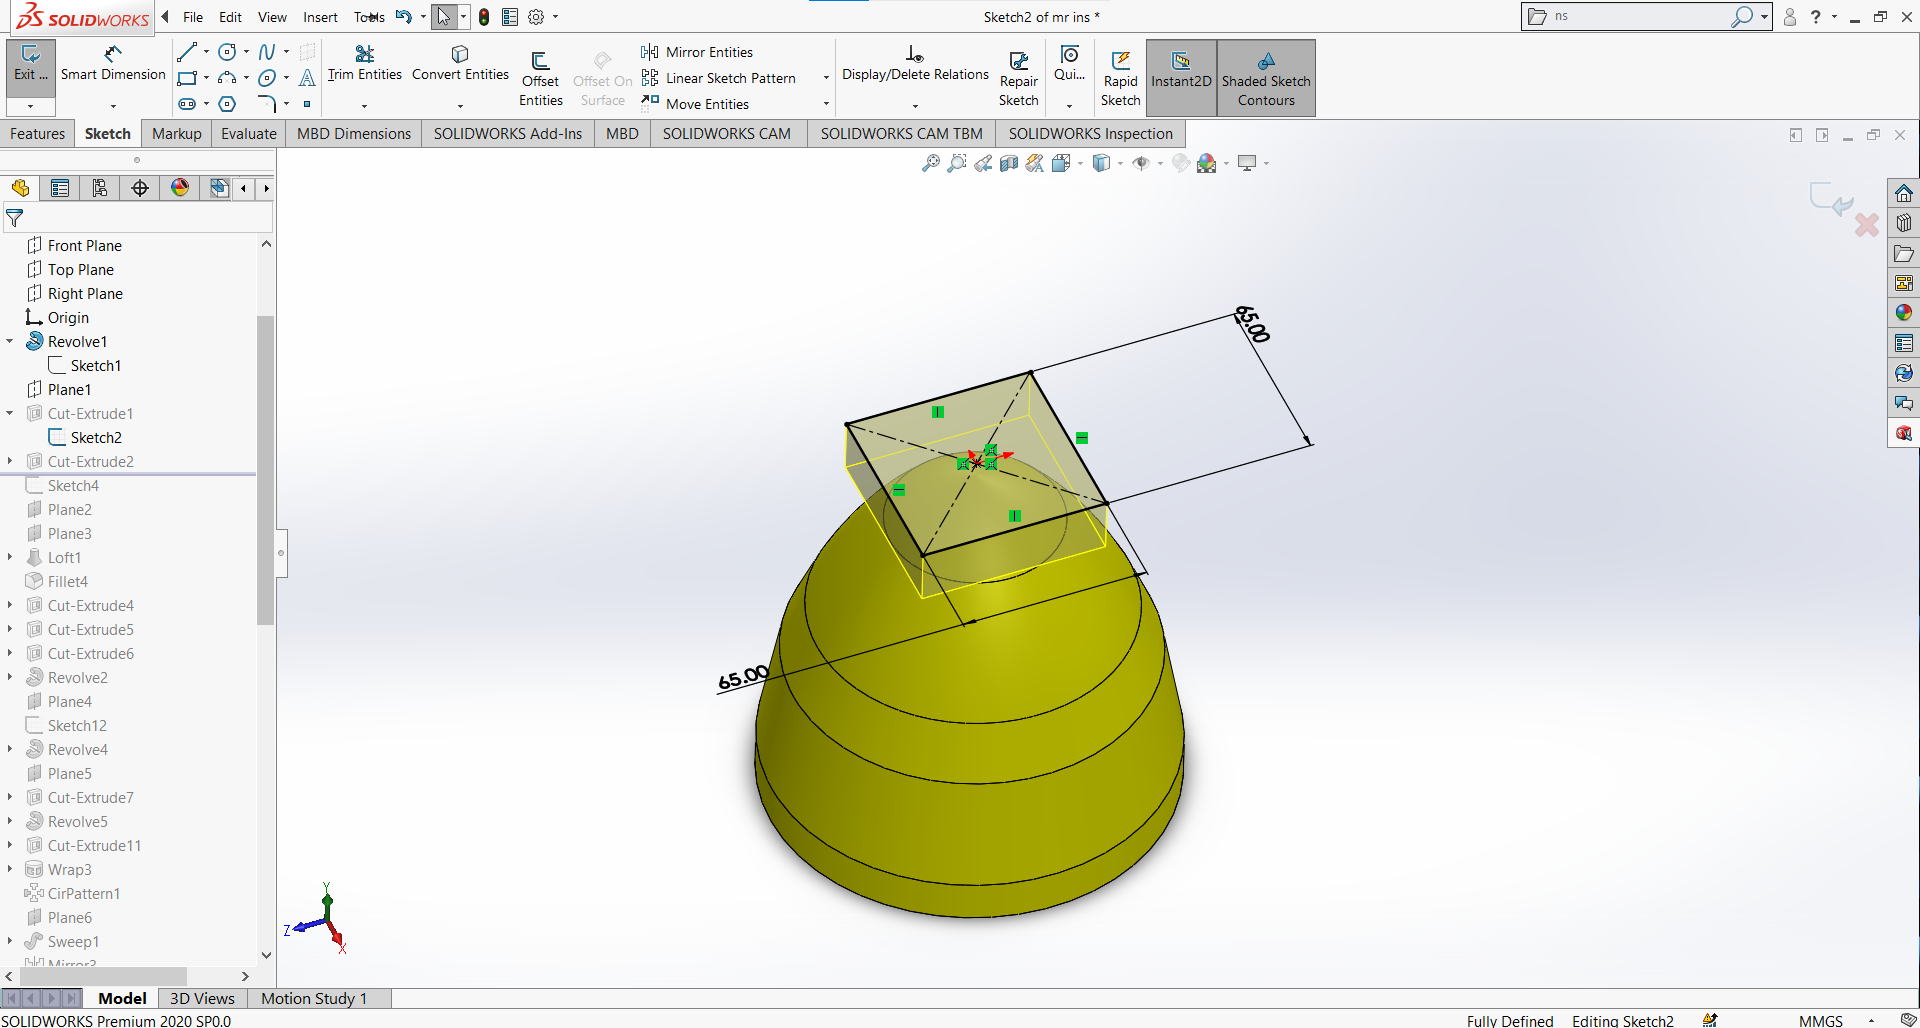Open the DimXpertManager tab

140,188
